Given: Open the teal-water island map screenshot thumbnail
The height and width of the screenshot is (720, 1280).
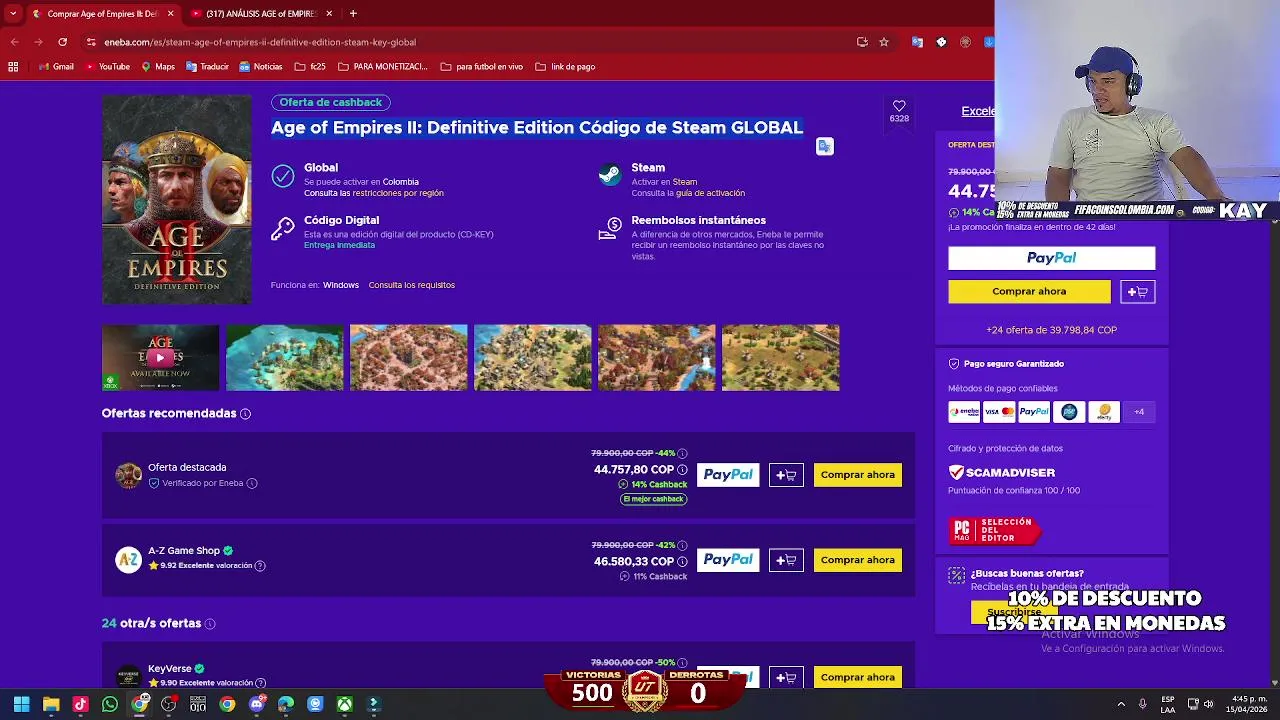Looking at the screenshot, I should point(284,357).
